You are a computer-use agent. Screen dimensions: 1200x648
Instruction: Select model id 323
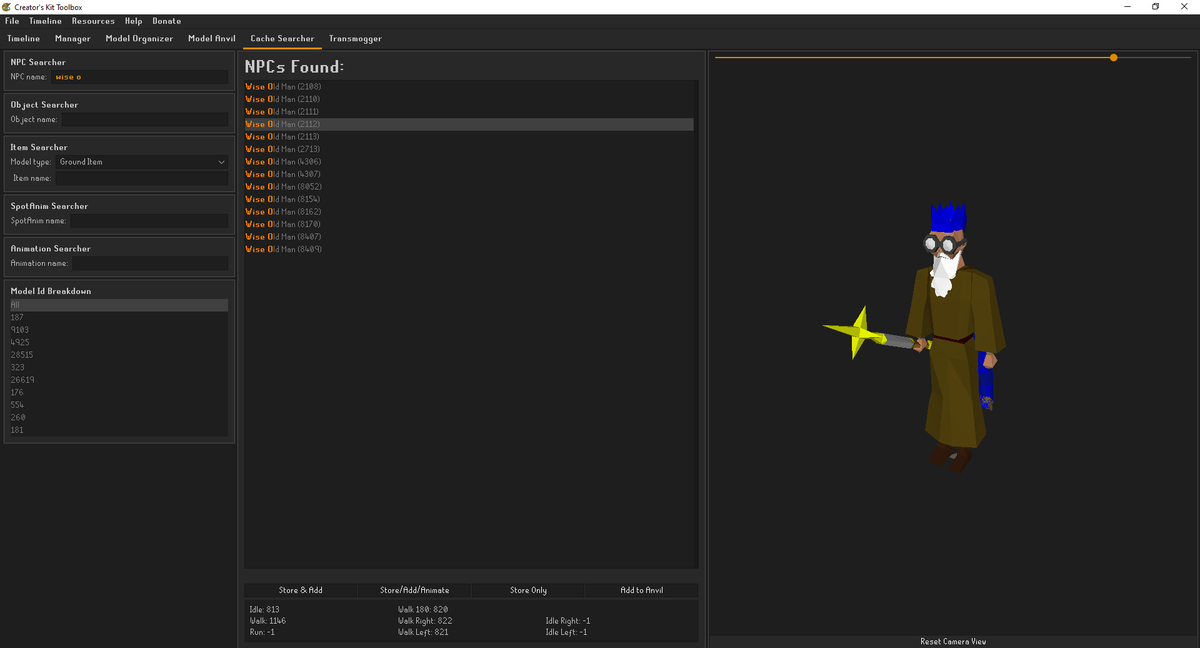click(x=119, y=367)
